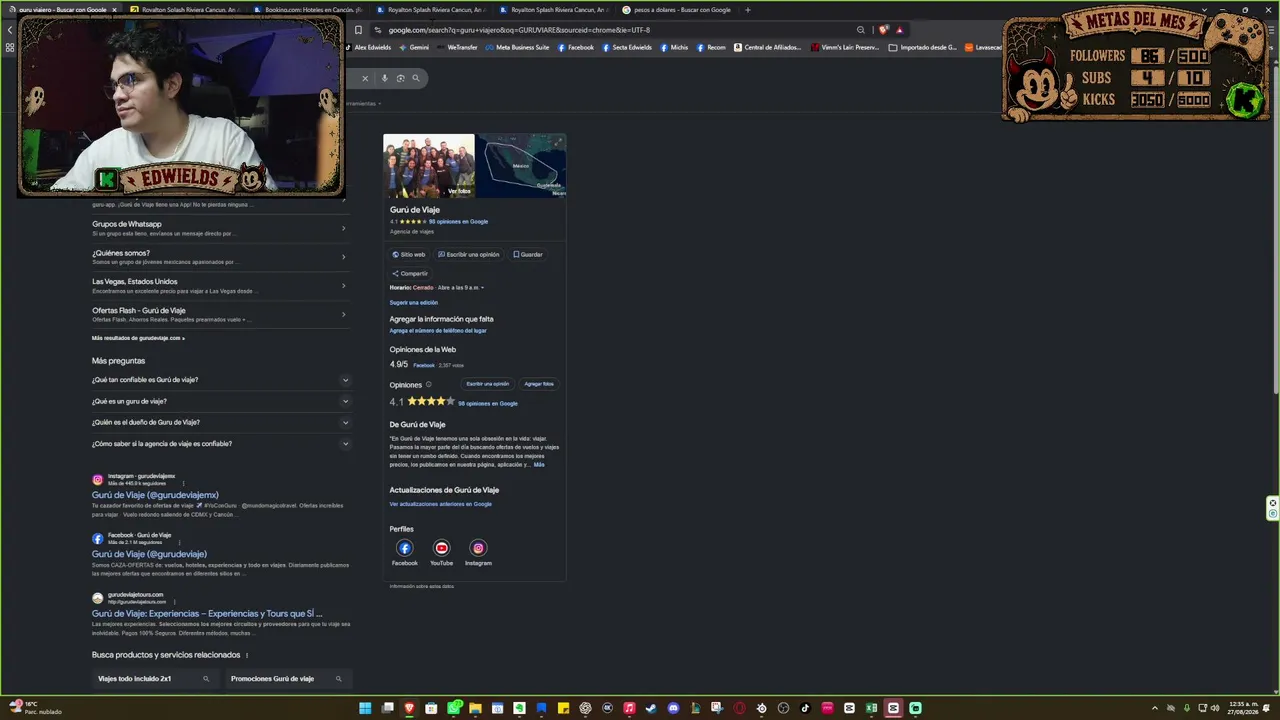Switch to the 'guru viajero' Google search tab
Image resolution: width=1280 pixels, height=720 pixels.
62,10
